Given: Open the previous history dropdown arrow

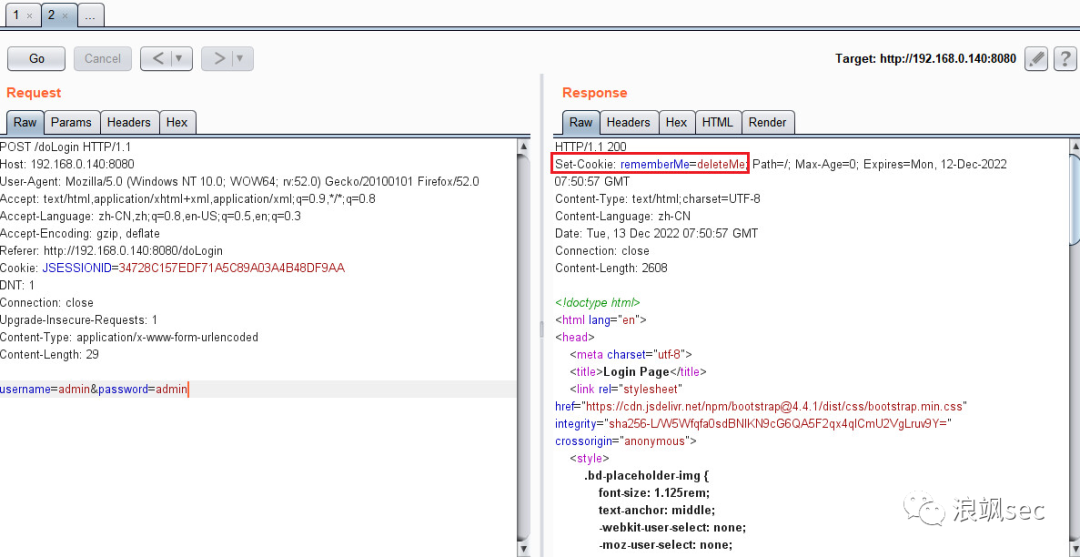Looking at the screenshot, I should 181,59.
